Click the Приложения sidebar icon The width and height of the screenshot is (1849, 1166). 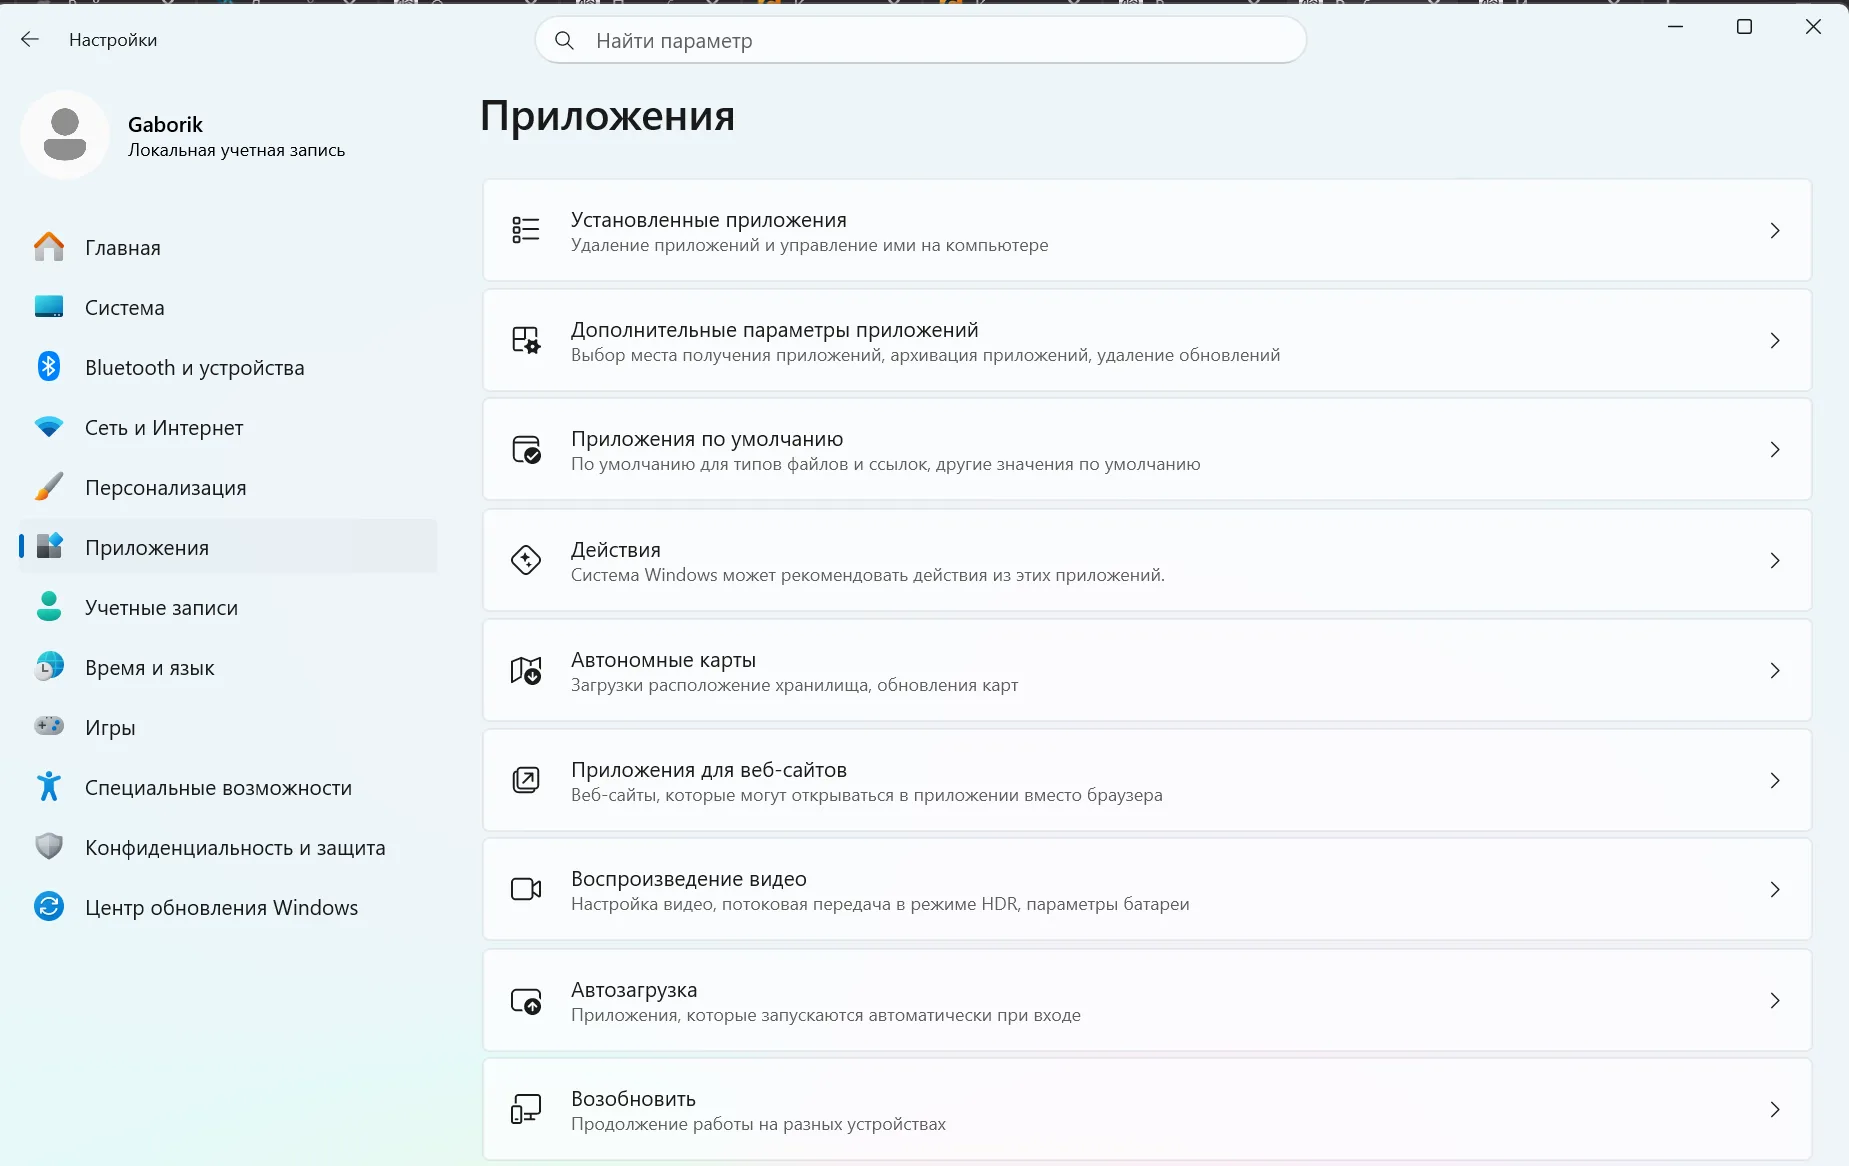point(49,547)
